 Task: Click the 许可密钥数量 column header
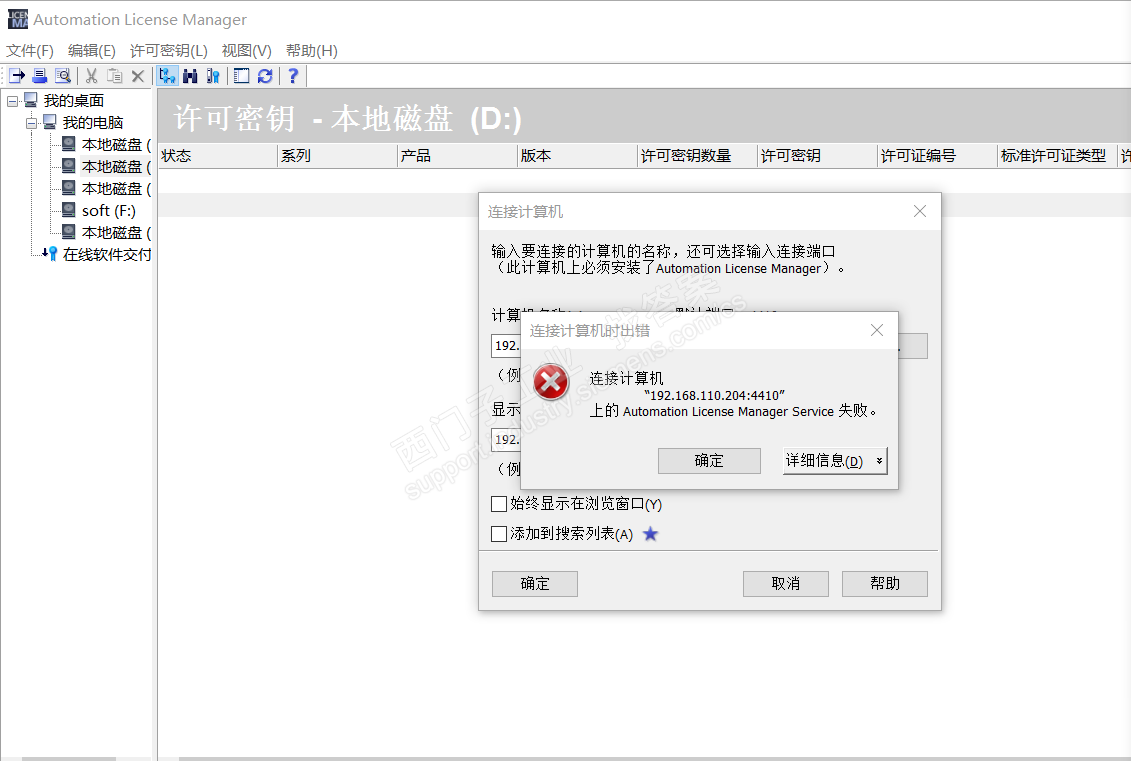697,156
